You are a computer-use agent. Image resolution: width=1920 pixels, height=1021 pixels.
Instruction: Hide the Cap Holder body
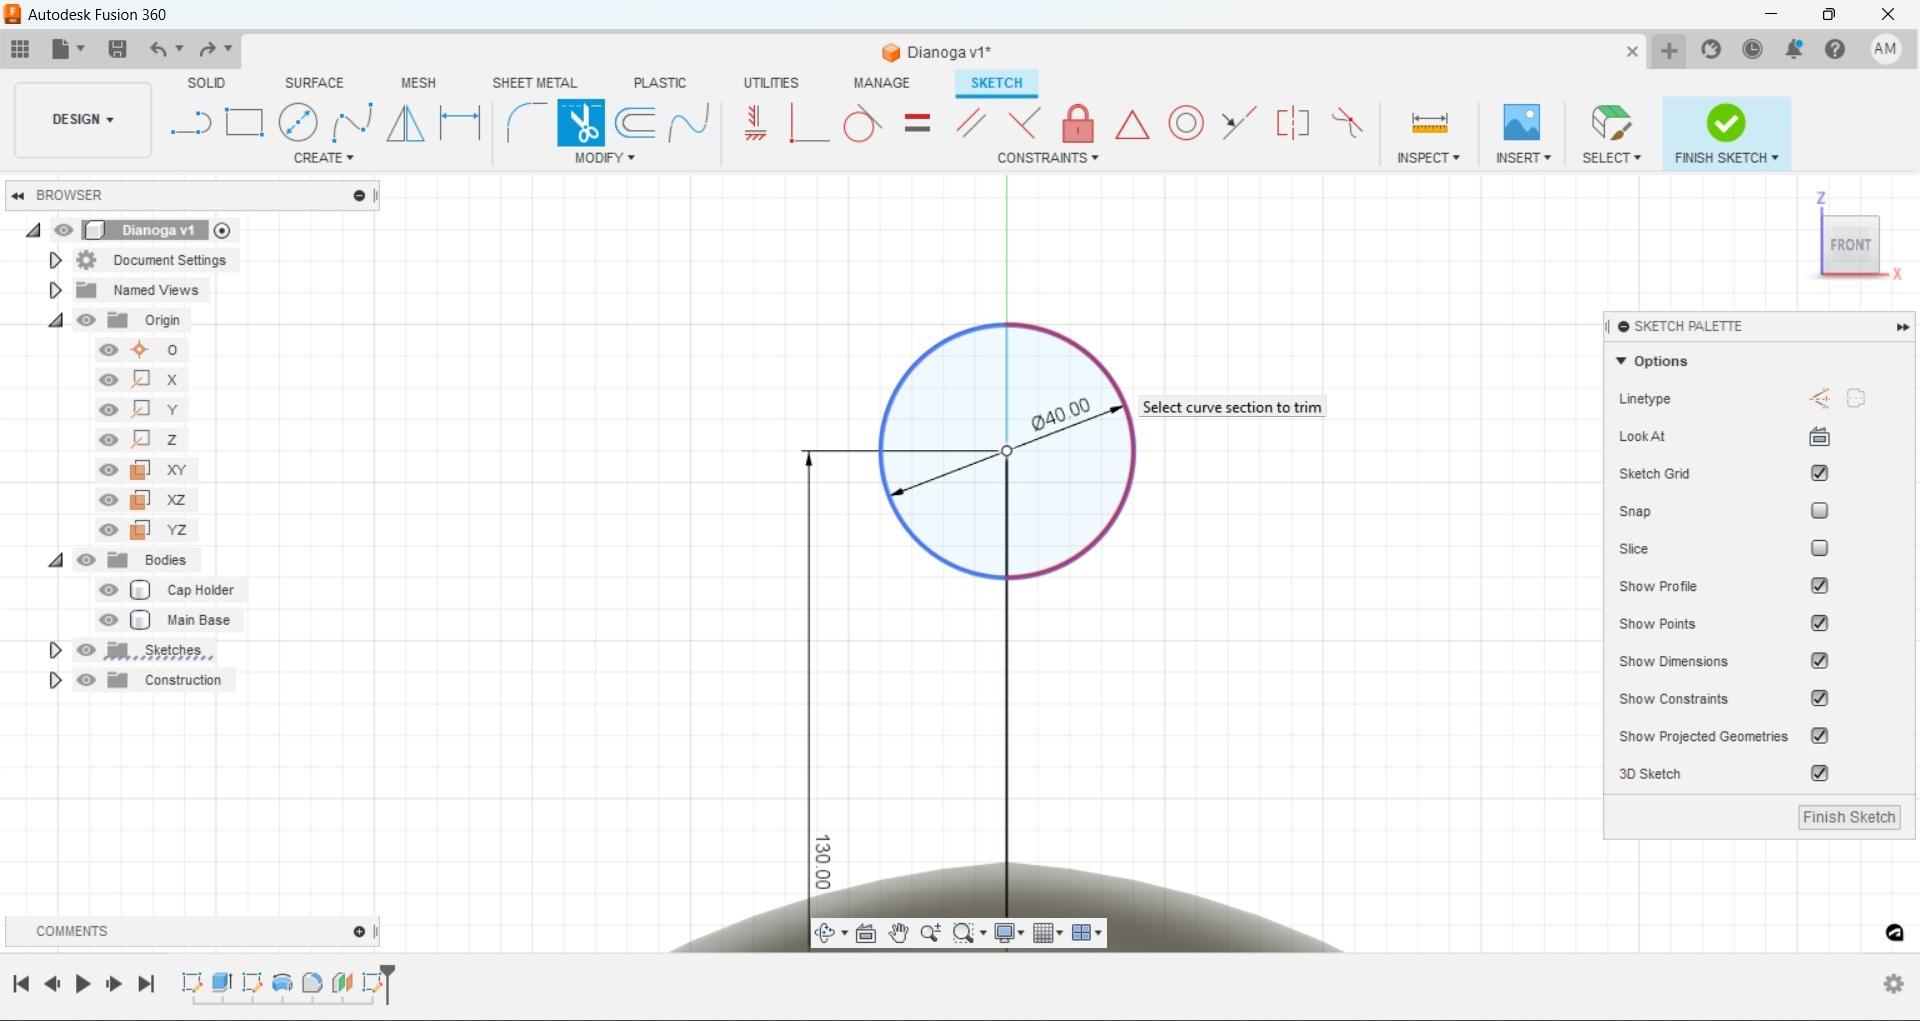(x=109, y=590)
